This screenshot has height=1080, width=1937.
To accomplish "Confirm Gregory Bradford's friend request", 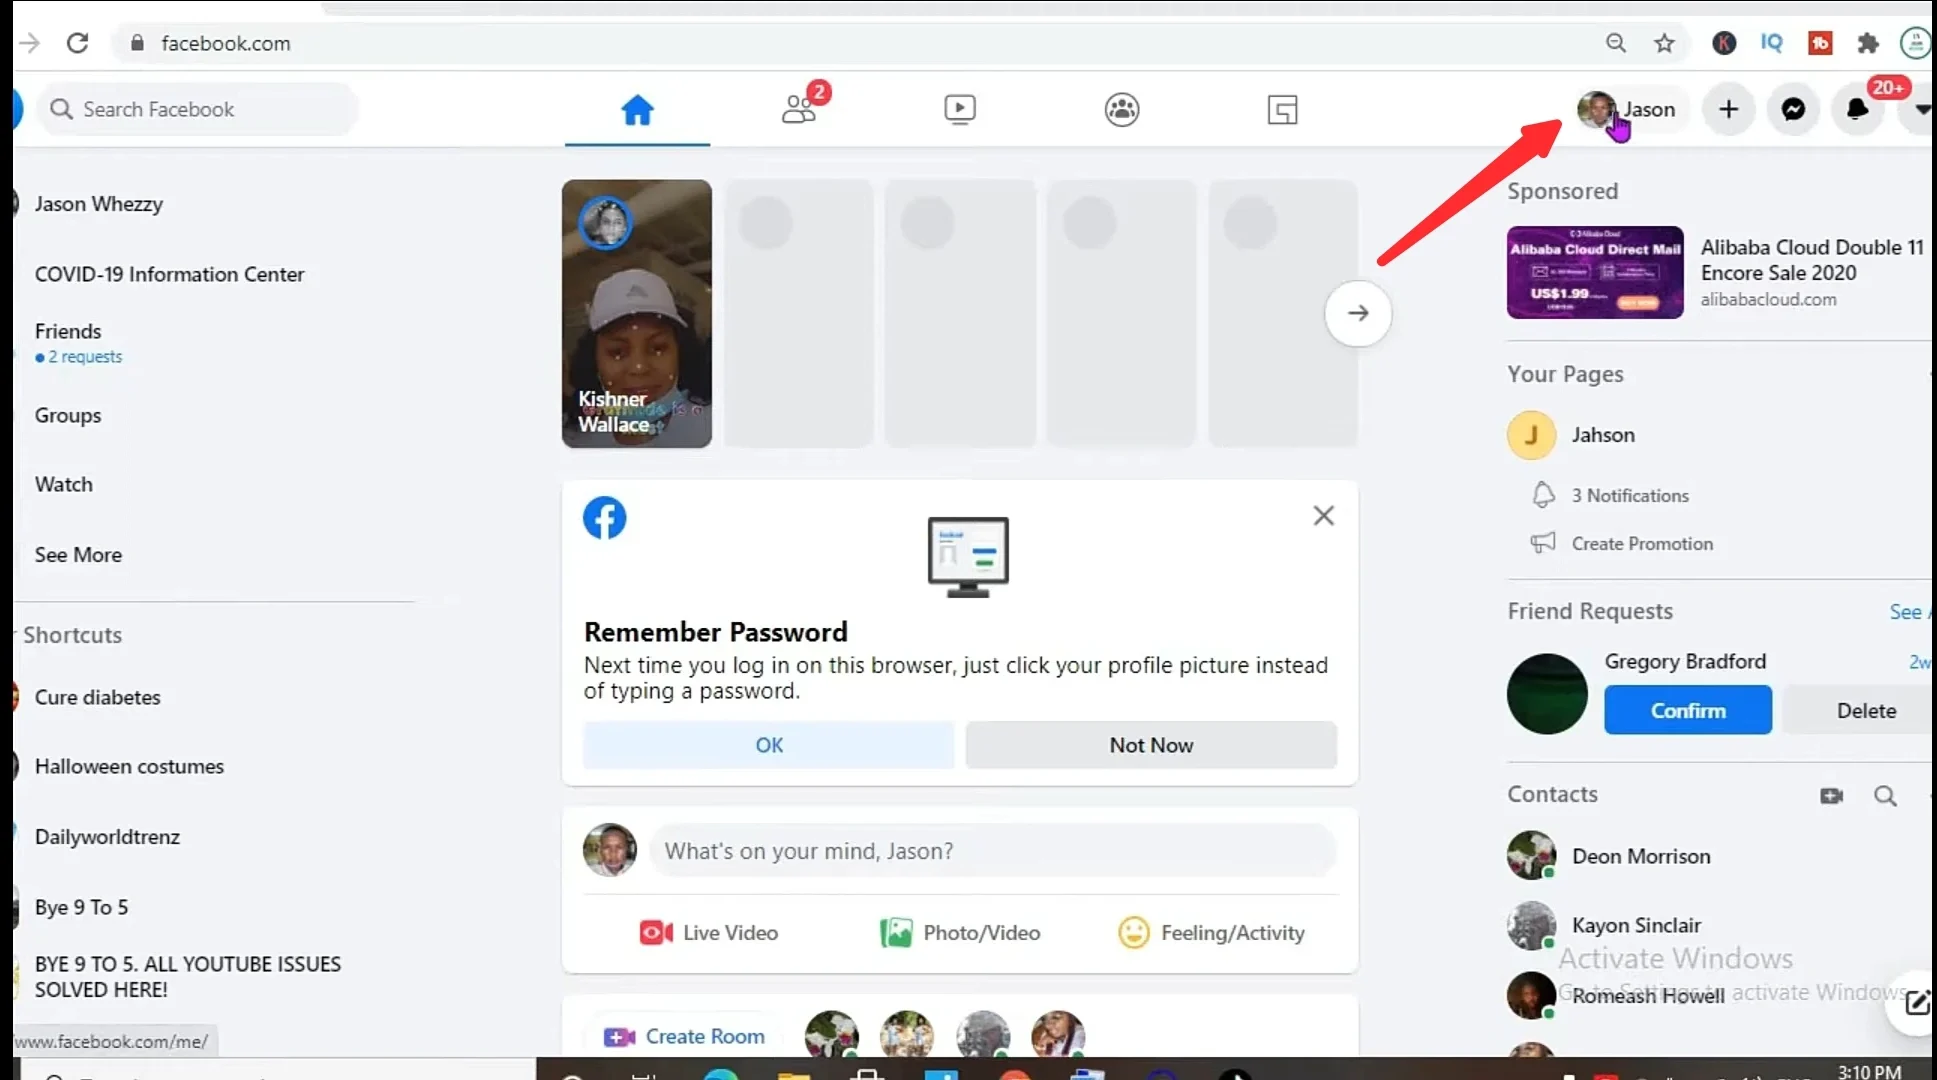I will (x=1688, y=710).
